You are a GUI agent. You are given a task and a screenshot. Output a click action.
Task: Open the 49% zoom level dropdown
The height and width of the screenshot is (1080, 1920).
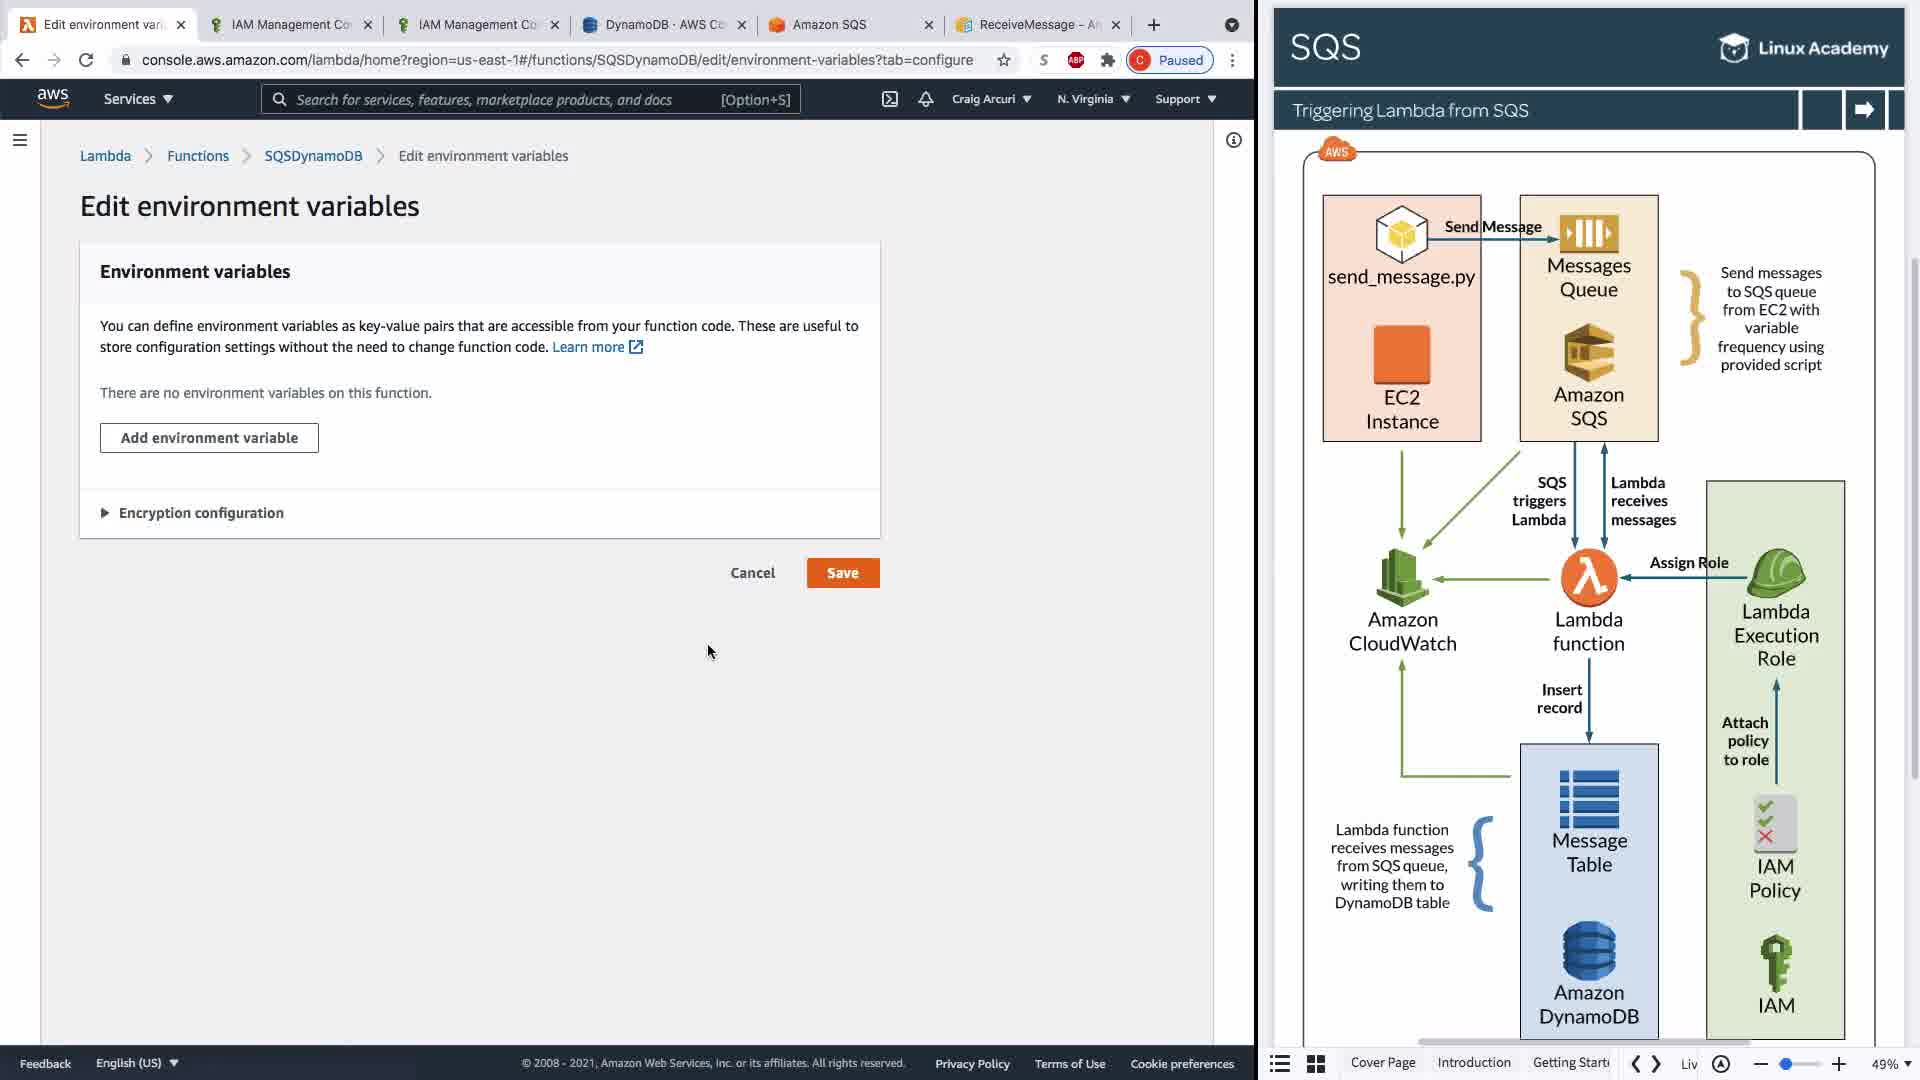tap(1891, 1064)
